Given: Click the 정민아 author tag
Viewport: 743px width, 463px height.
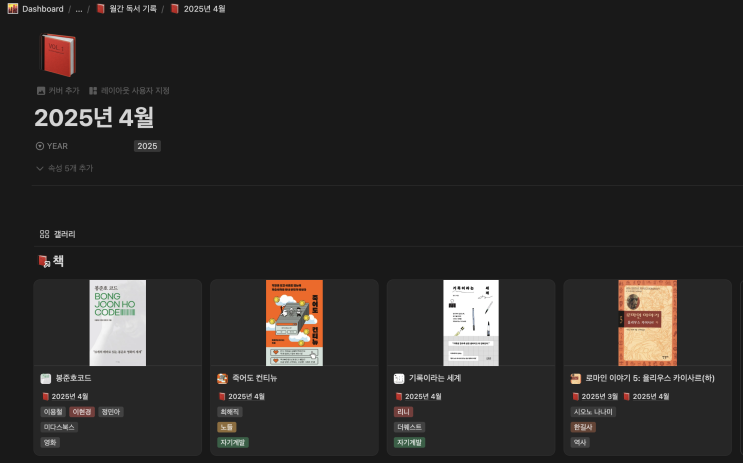Looking at the screenshot, I should pos(111,412).
